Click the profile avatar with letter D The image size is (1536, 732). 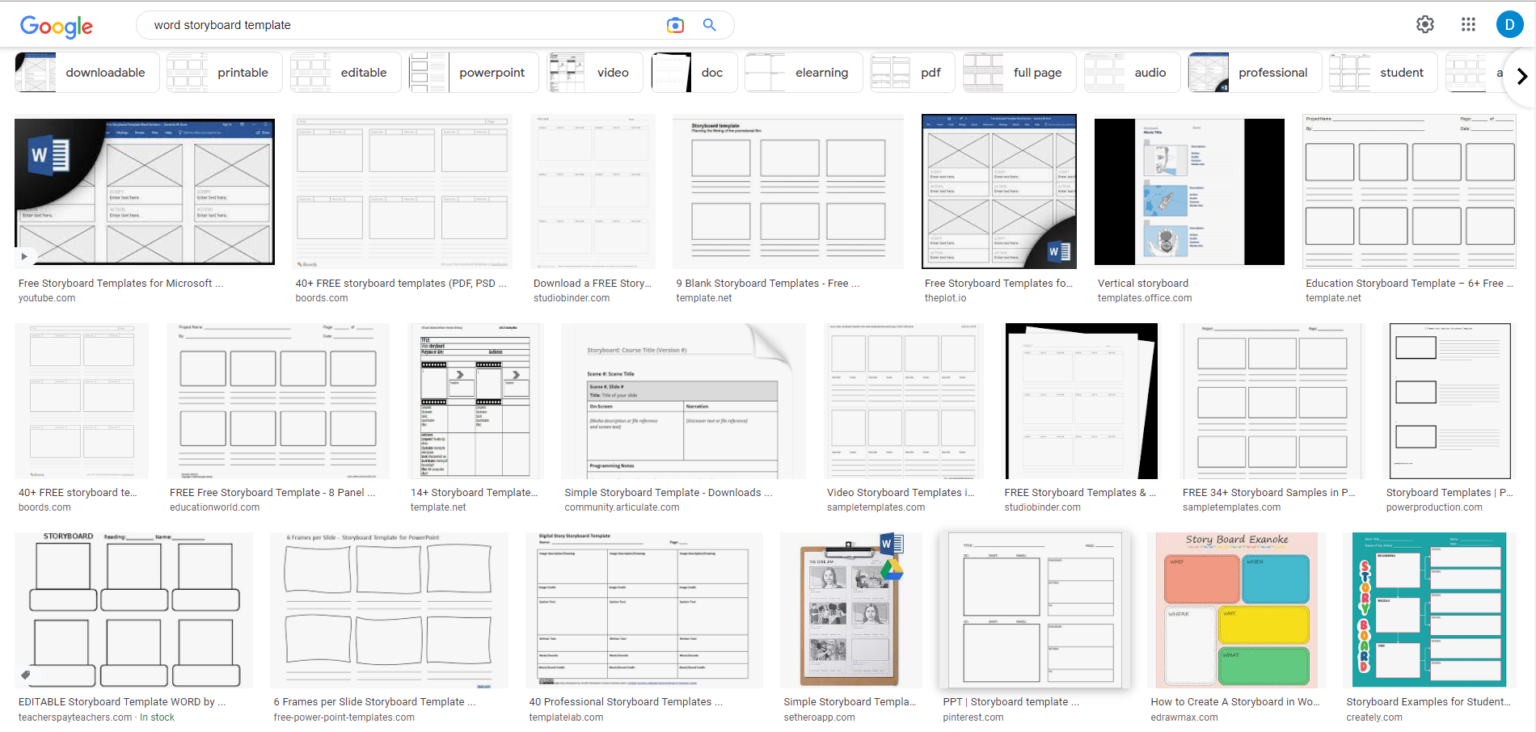[1510, 23]
